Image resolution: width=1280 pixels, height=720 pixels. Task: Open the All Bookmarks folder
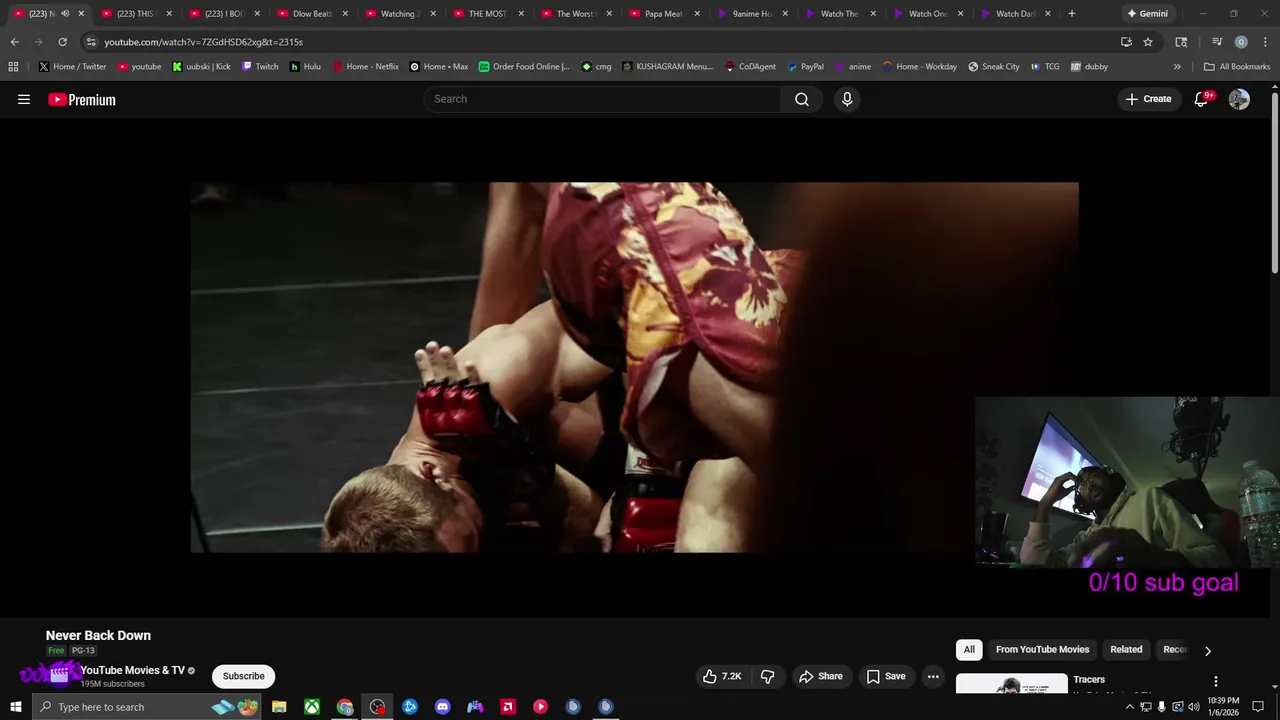(1237, 66)
